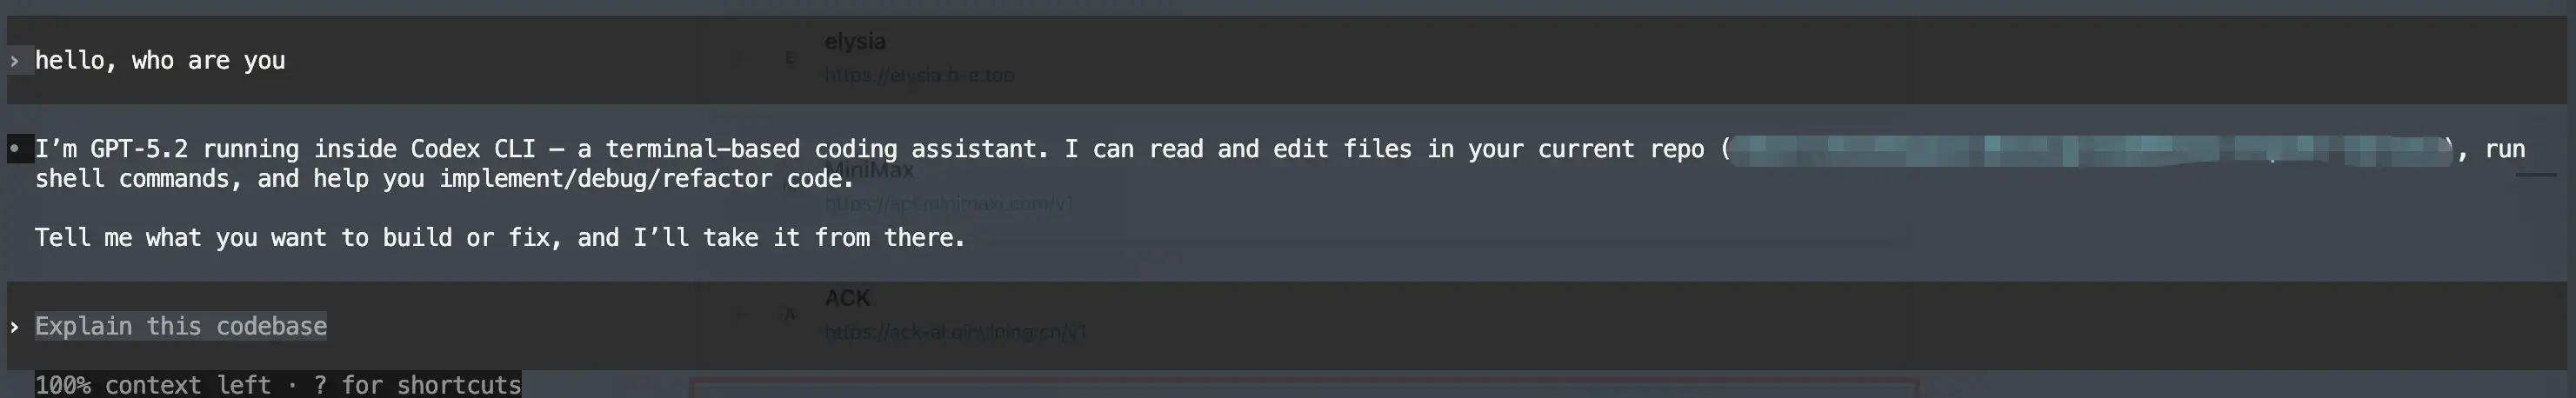2576x398 pixels.
Task: Click the chevron beside "hello, who are you"
Action: click(14, 61)
